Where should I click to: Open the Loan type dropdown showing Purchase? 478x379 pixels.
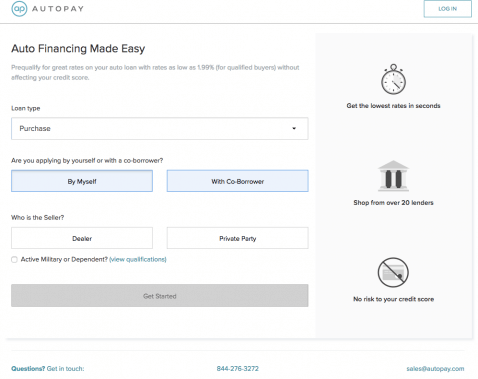160,128
